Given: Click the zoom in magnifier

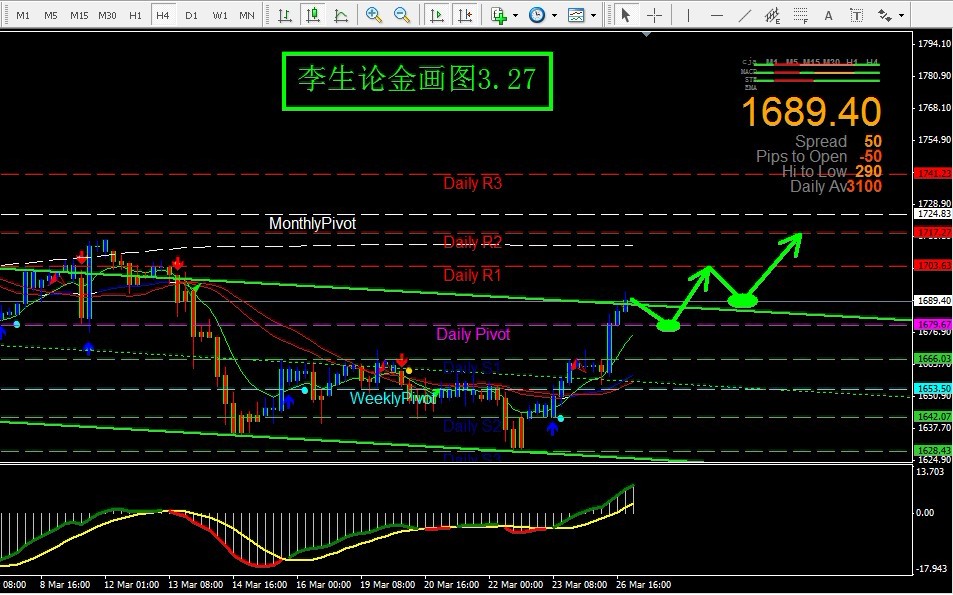Looking at the screenshot, I should [x=374, y=15].
